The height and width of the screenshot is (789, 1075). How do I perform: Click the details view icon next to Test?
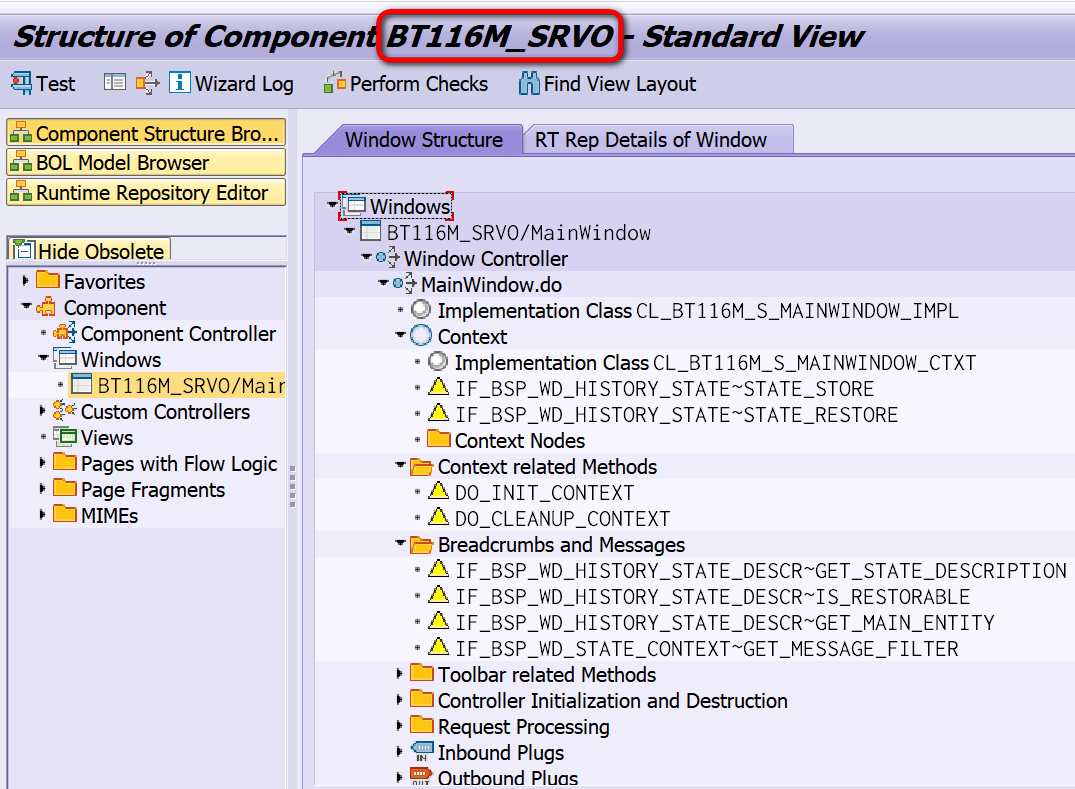pyautogui.click(x=114, y=82)
